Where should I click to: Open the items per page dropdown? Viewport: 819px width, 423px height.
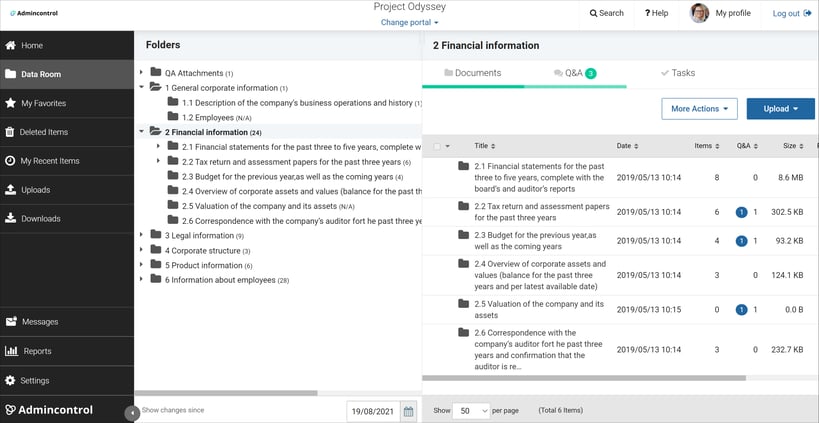click(x=472, y=410)
